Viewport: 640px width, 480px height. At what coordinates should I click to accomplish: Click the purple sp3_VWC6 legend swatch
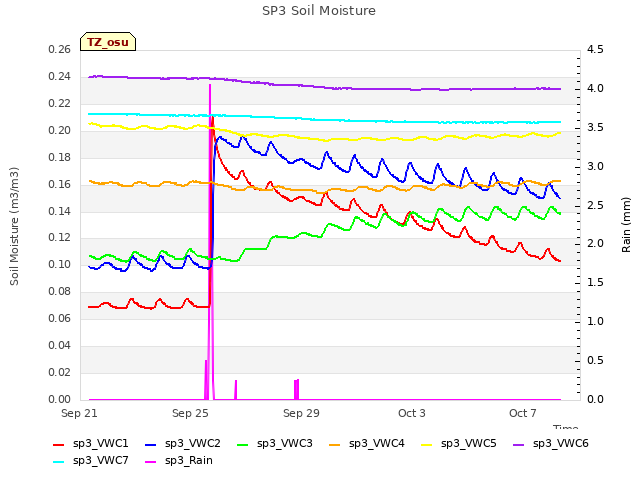519,444
